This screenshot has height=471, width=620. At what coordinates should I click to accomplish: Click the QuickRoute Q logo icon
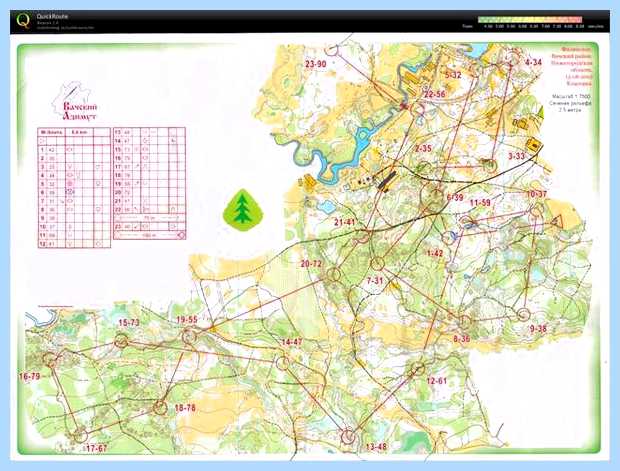23,21
